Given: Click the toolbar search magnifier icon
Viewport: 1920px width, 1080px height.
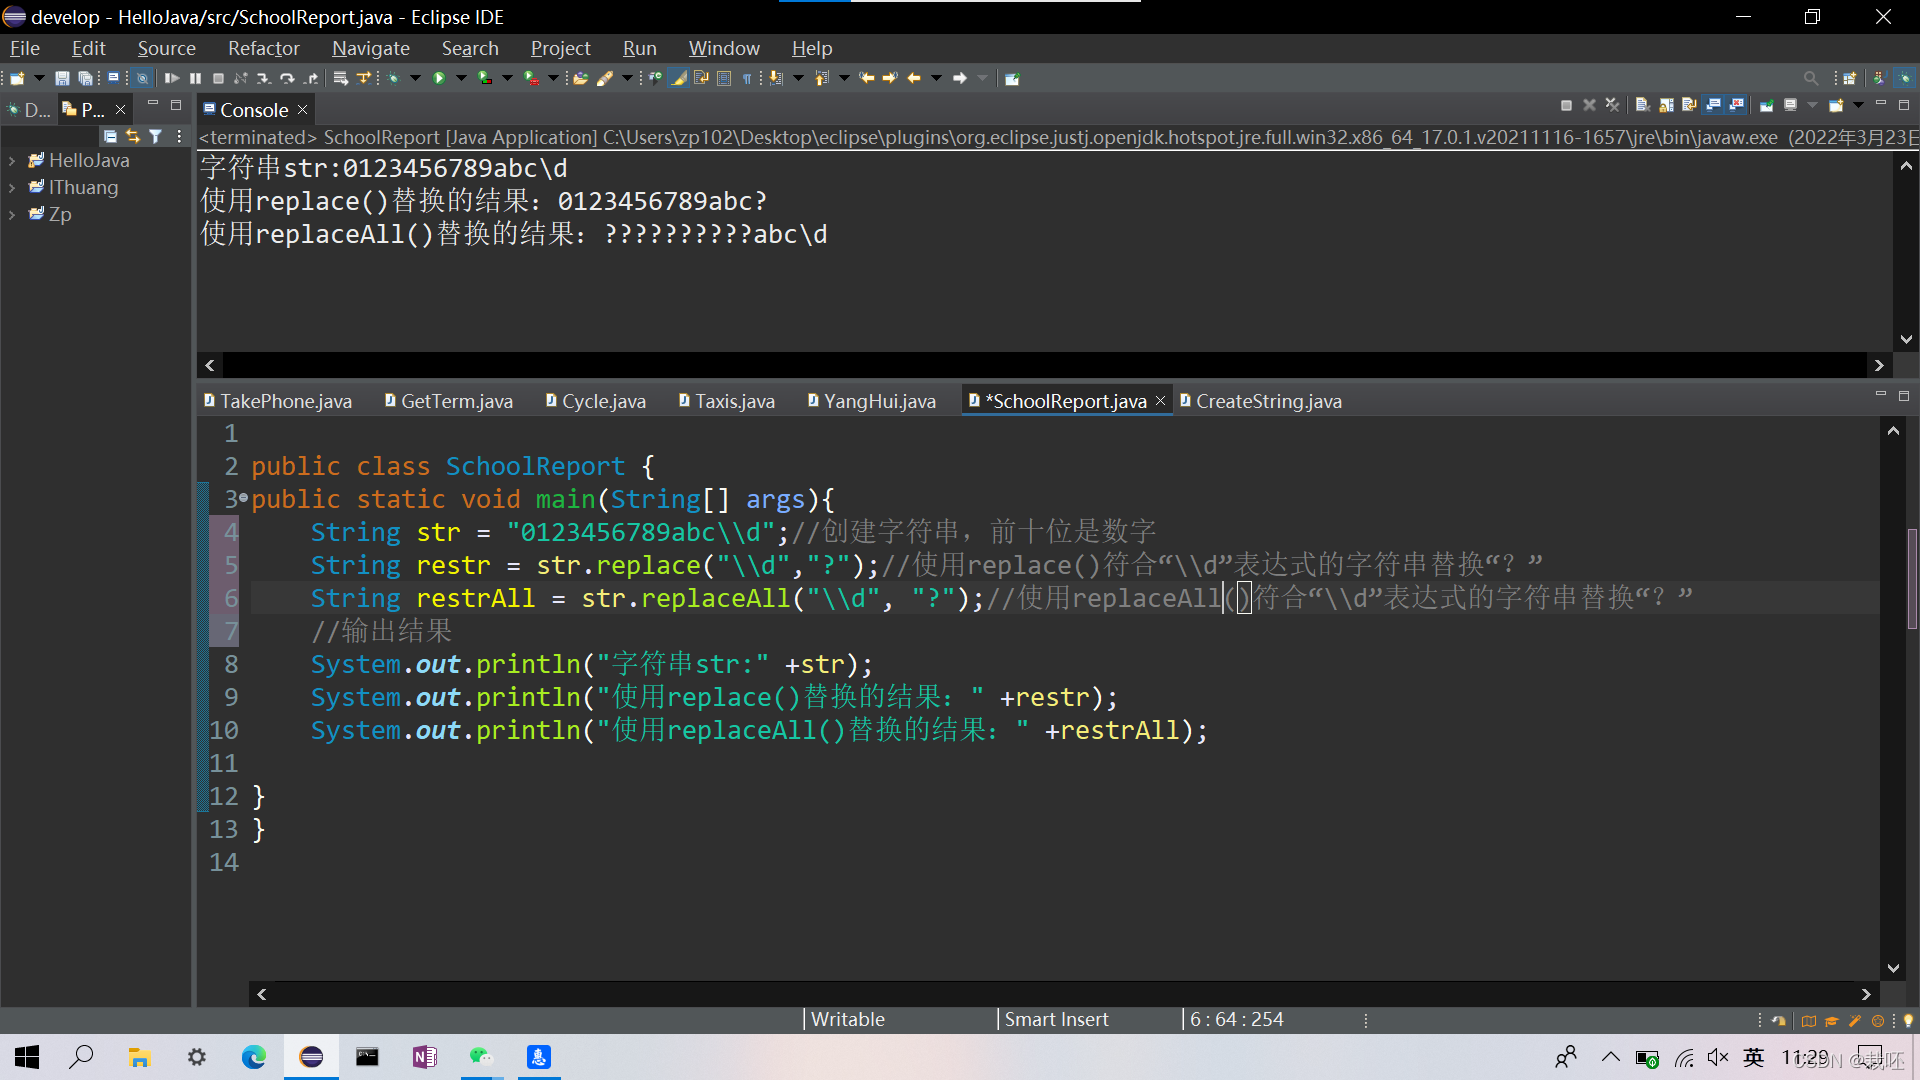Looking at the screenshot, I should (x=1810, y=78).
